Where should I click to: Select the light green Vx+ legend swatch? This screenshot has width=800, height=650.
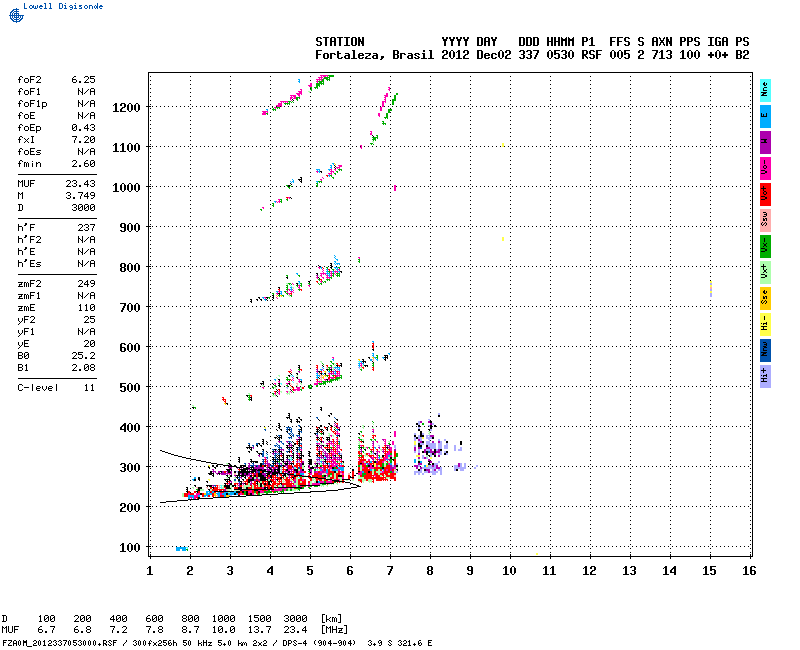click(x=765, y=272)
